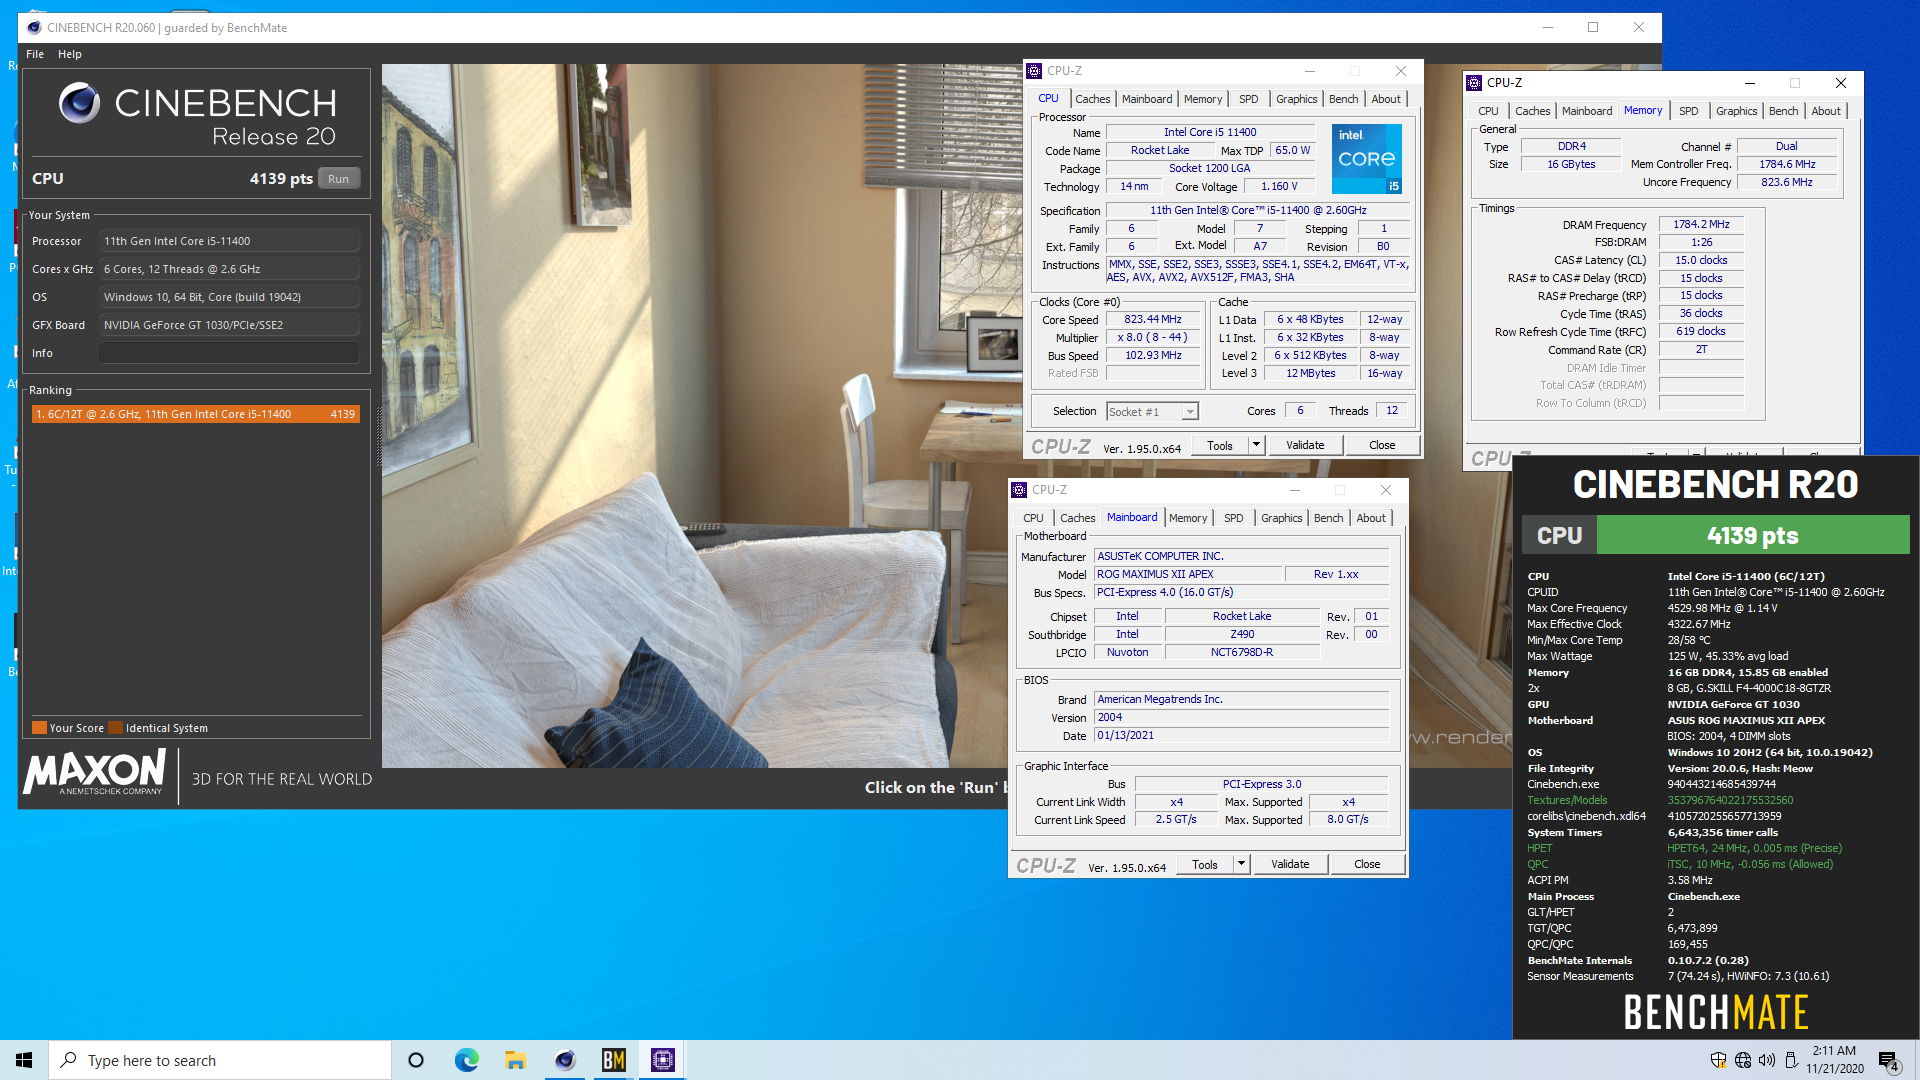Viewport: 1920px width, 1080px height.
Task: Click the CAS# Latency value 15.0 clocks
Action: point(1701,260)
